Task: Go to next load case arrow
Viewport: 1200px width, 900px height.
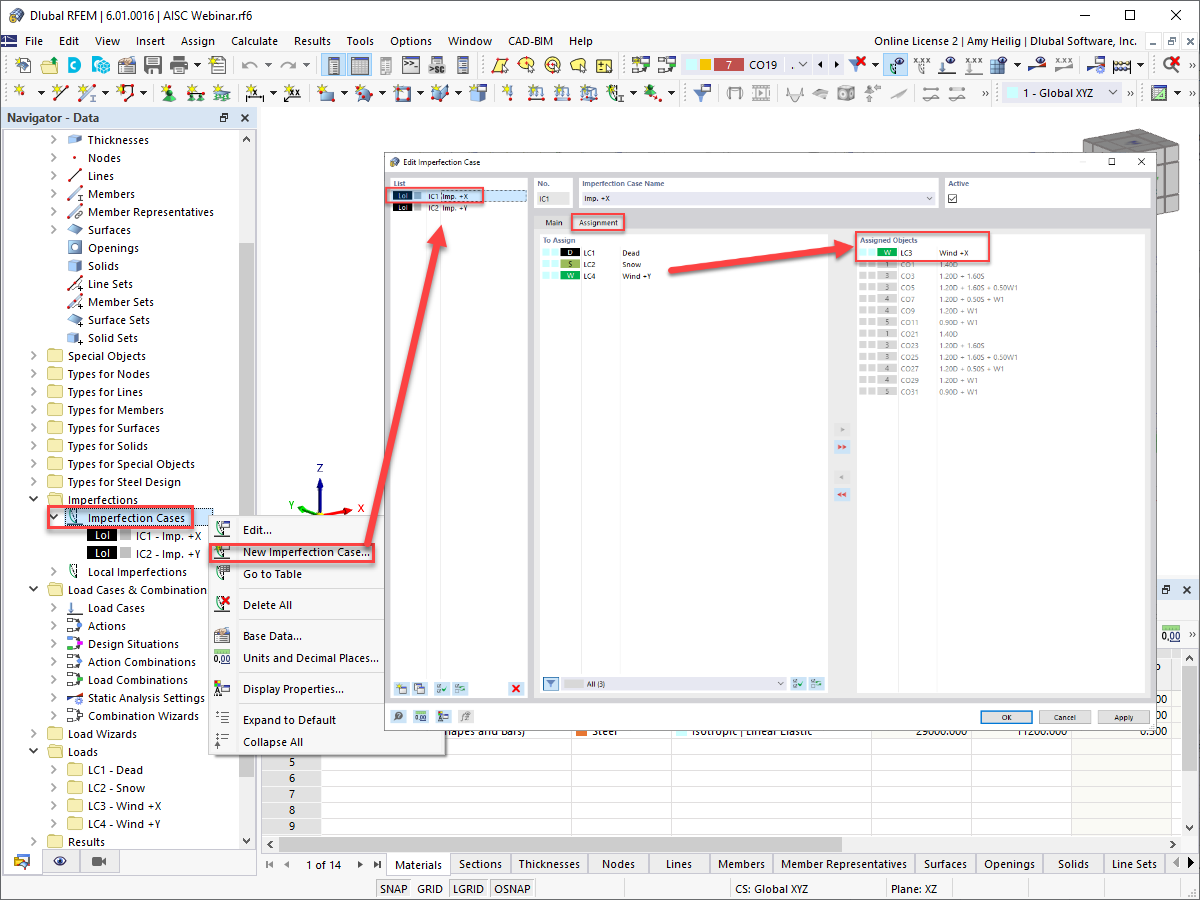Action: tap(836, 65)
